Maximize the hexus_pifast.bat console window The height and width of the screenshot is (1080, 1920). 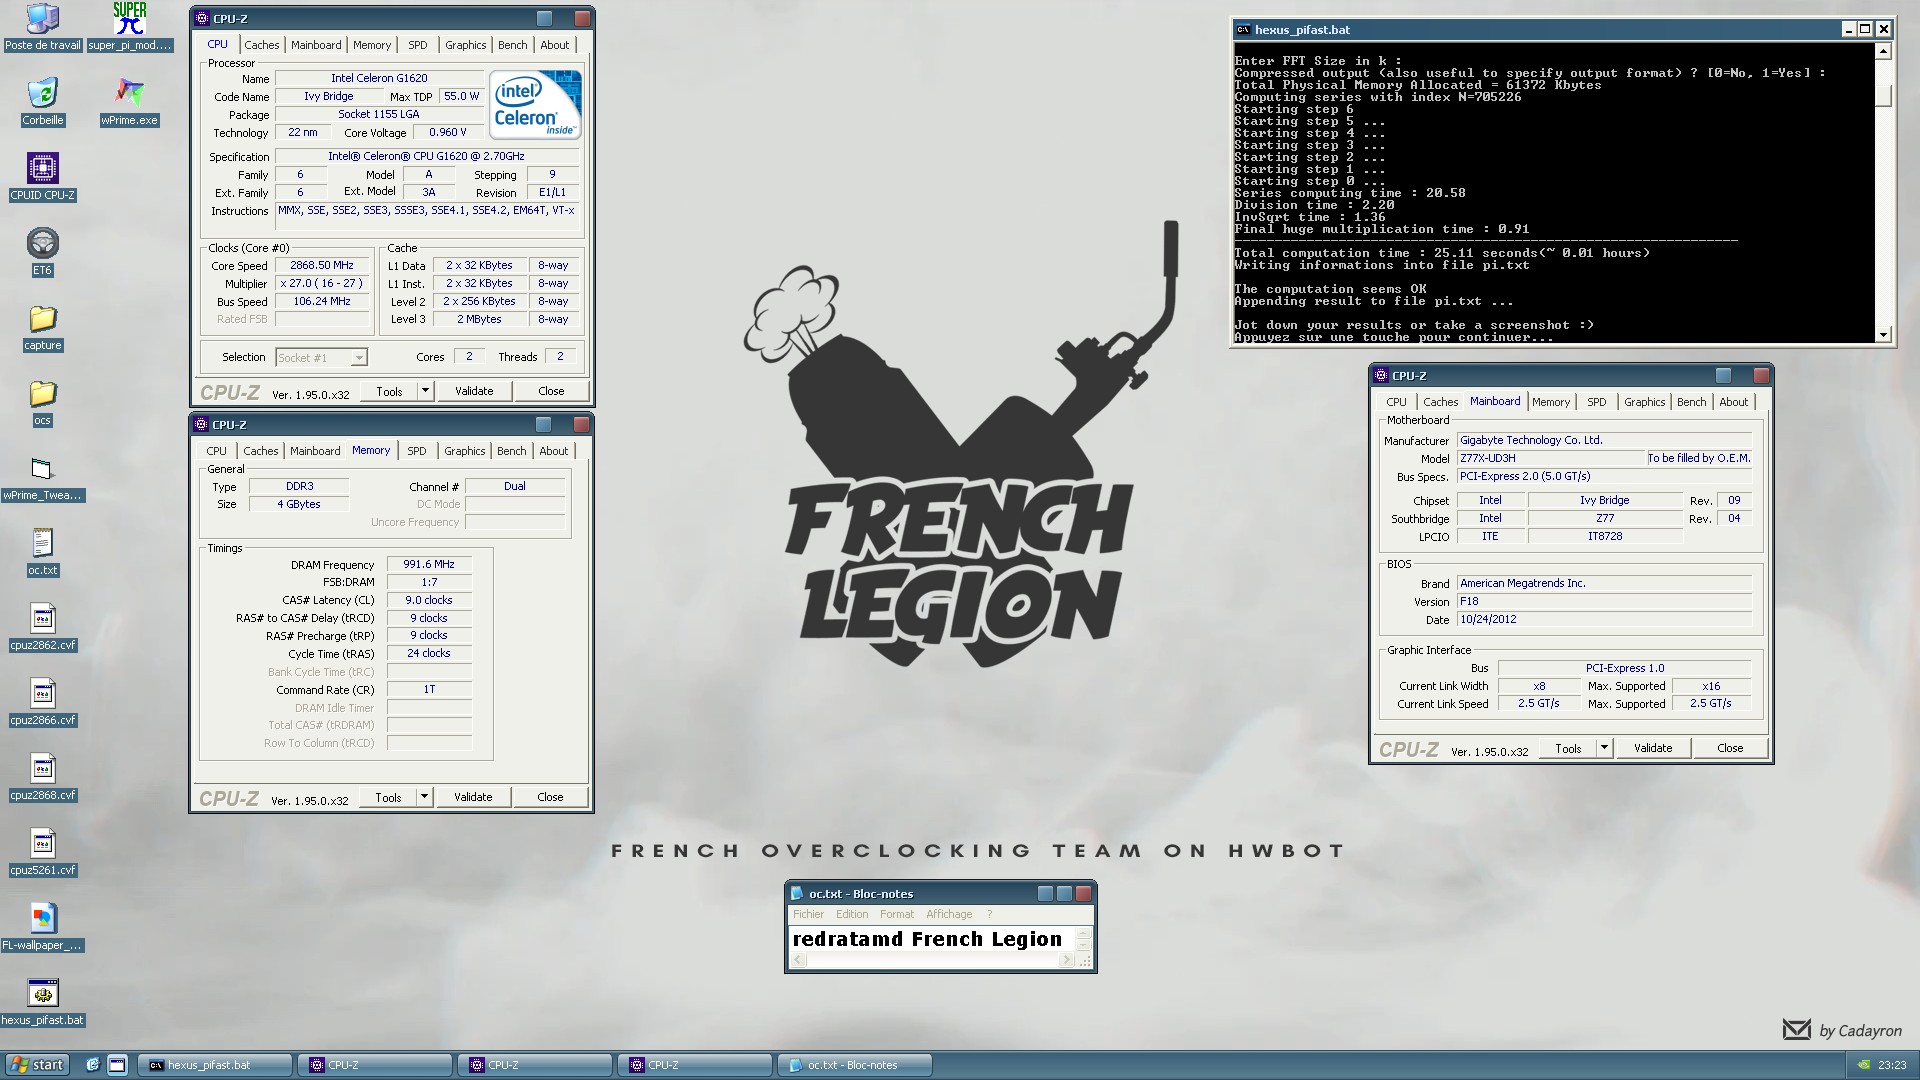[1866, 30]
